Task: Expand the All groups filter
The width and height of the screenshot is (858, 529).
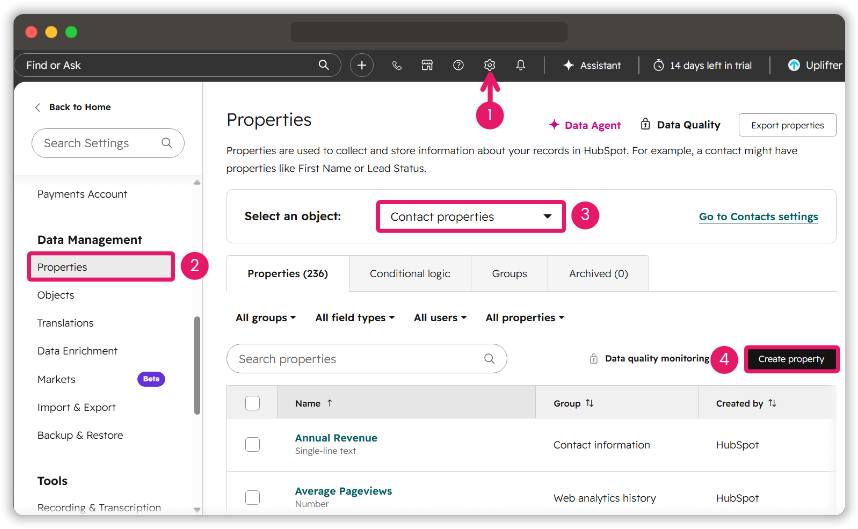Action: pyautogui.click(x=265, y=317)
